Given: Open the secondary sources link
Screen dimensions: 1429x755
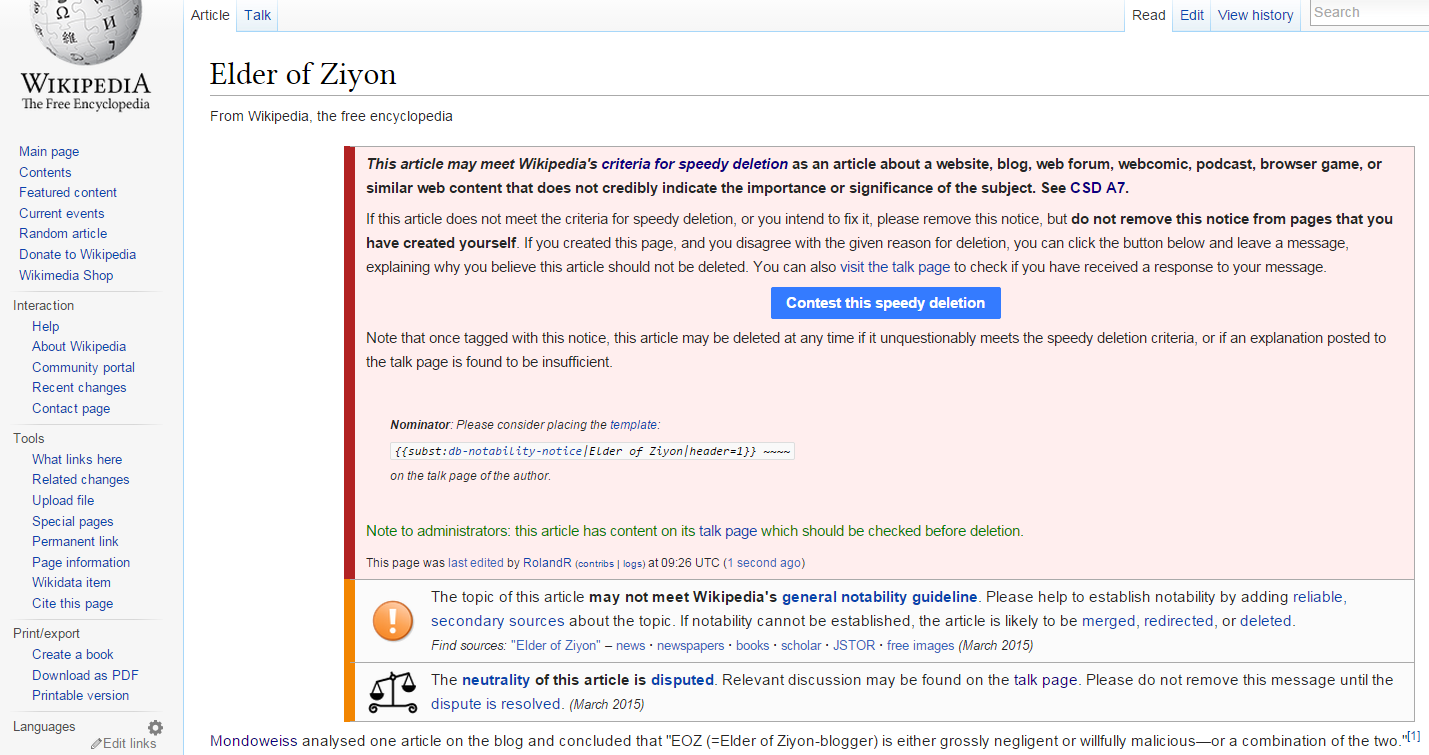Looking at the screenshot, I should tap(497, 621).
